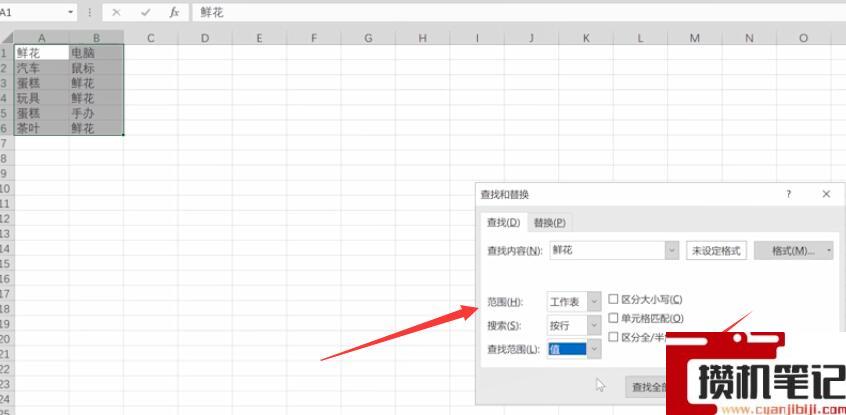Enable the 单元格匹配(O) checkbox
This screenshot has width=846, height=415.
(x=613, y=318)
